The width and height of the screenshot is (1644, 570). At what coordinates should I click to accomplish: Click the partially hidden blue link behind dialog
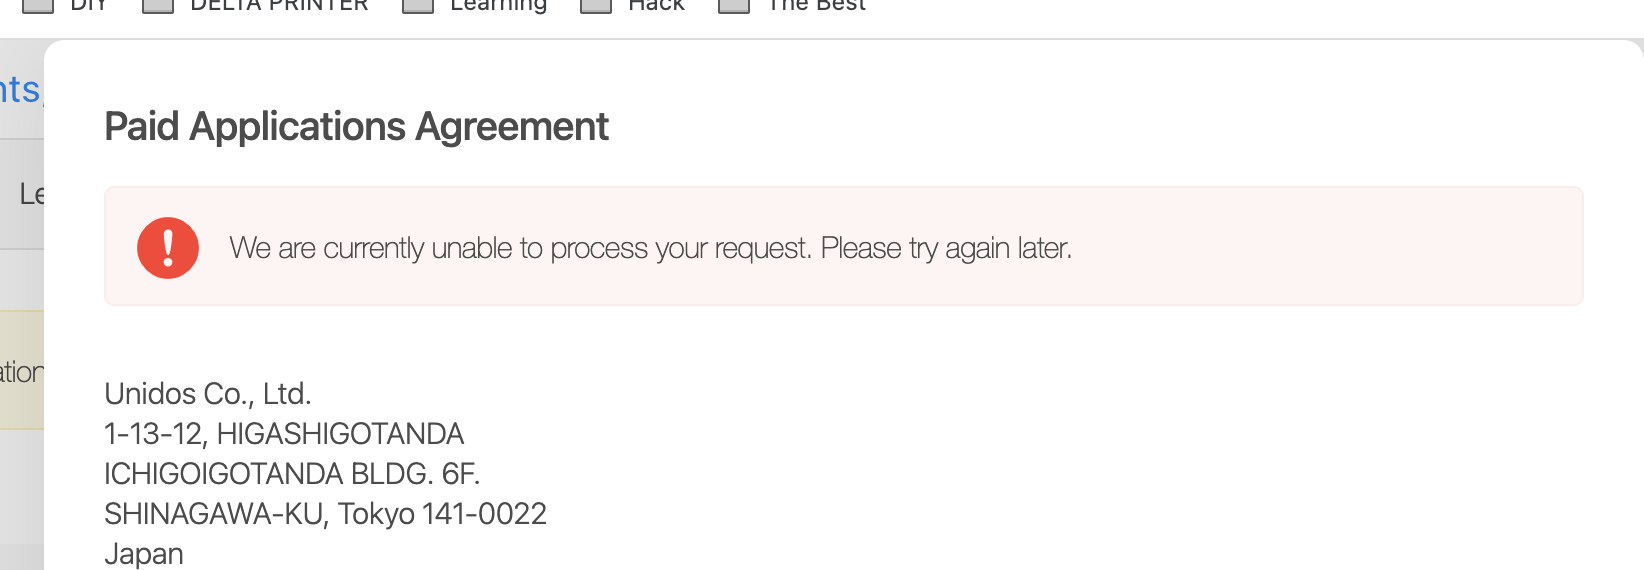point(20,89)
